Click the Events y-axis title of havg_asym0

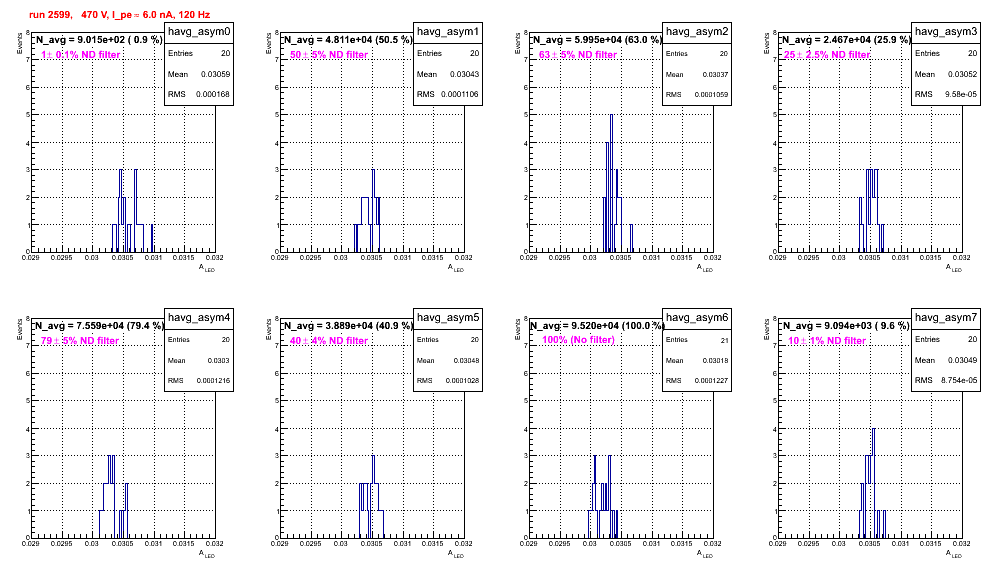[19, 44]
